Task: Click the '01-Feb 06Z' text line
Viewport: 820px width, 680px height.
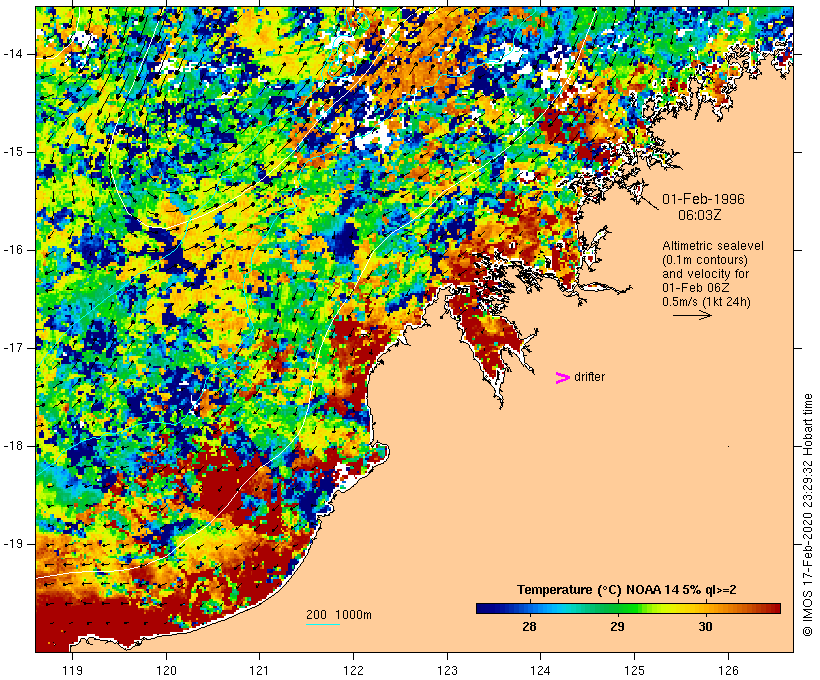Action: (x=696, y=288)
